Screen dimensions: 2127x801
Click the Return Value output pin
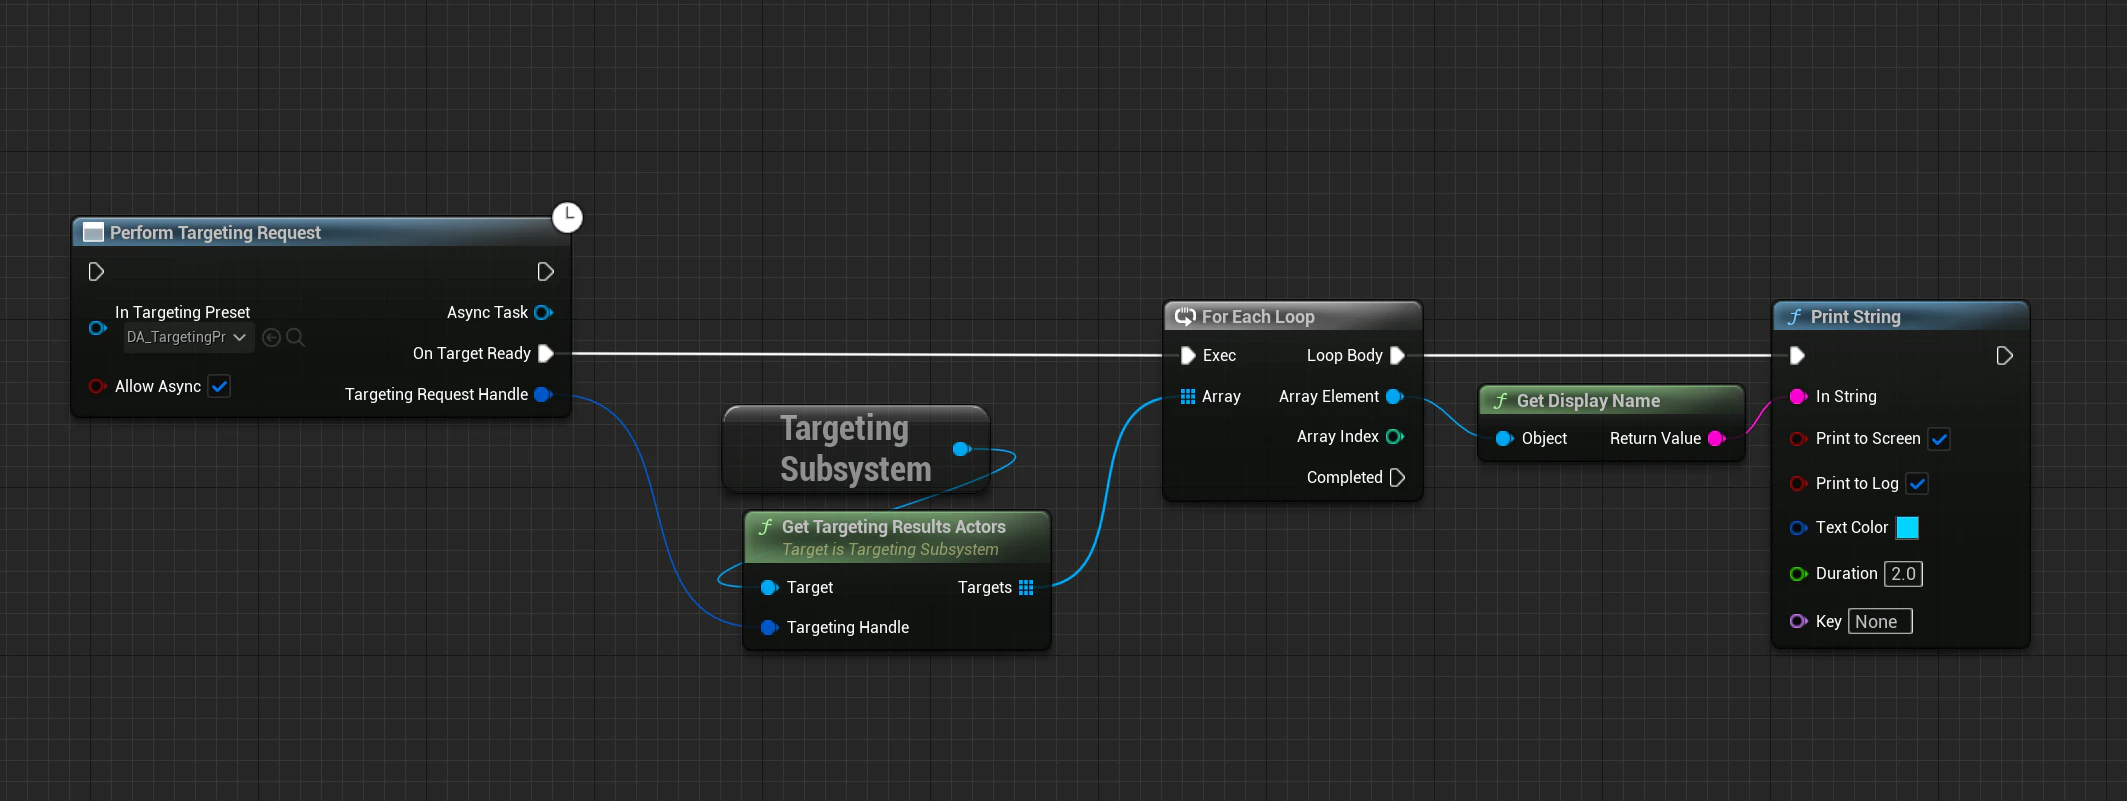[x=1717, y=438]
